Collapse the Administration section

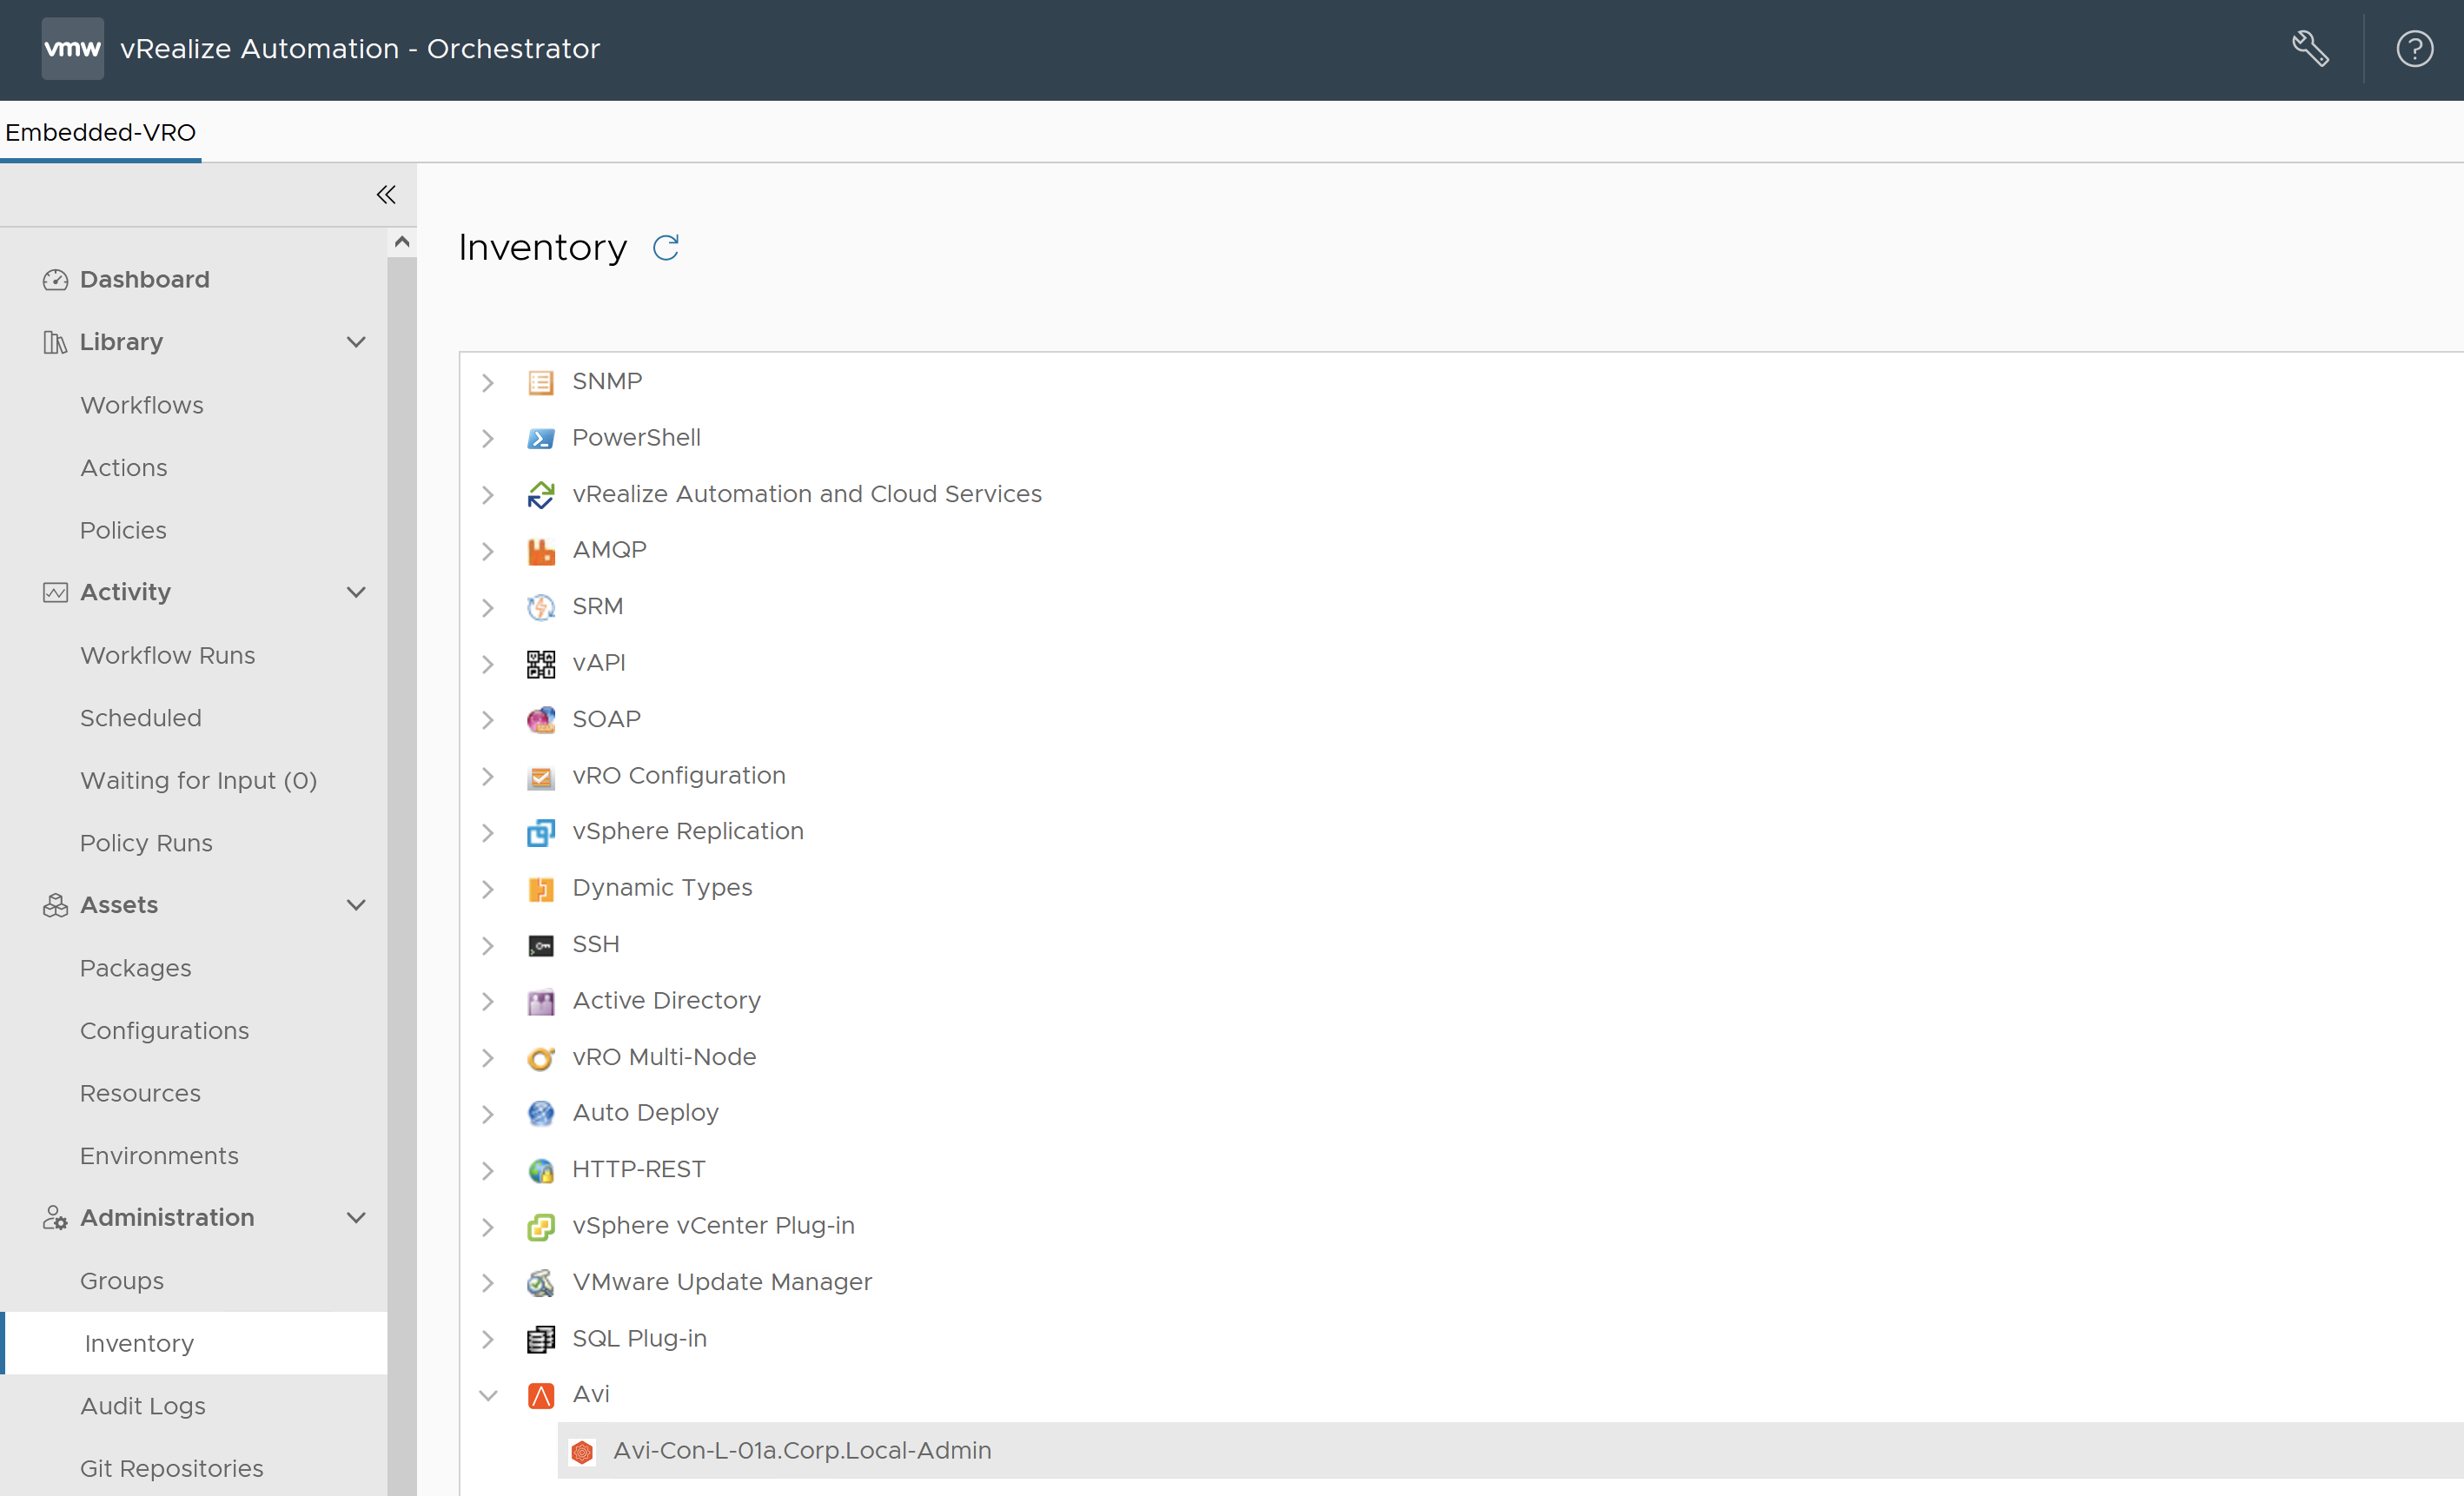(356, 1217)
